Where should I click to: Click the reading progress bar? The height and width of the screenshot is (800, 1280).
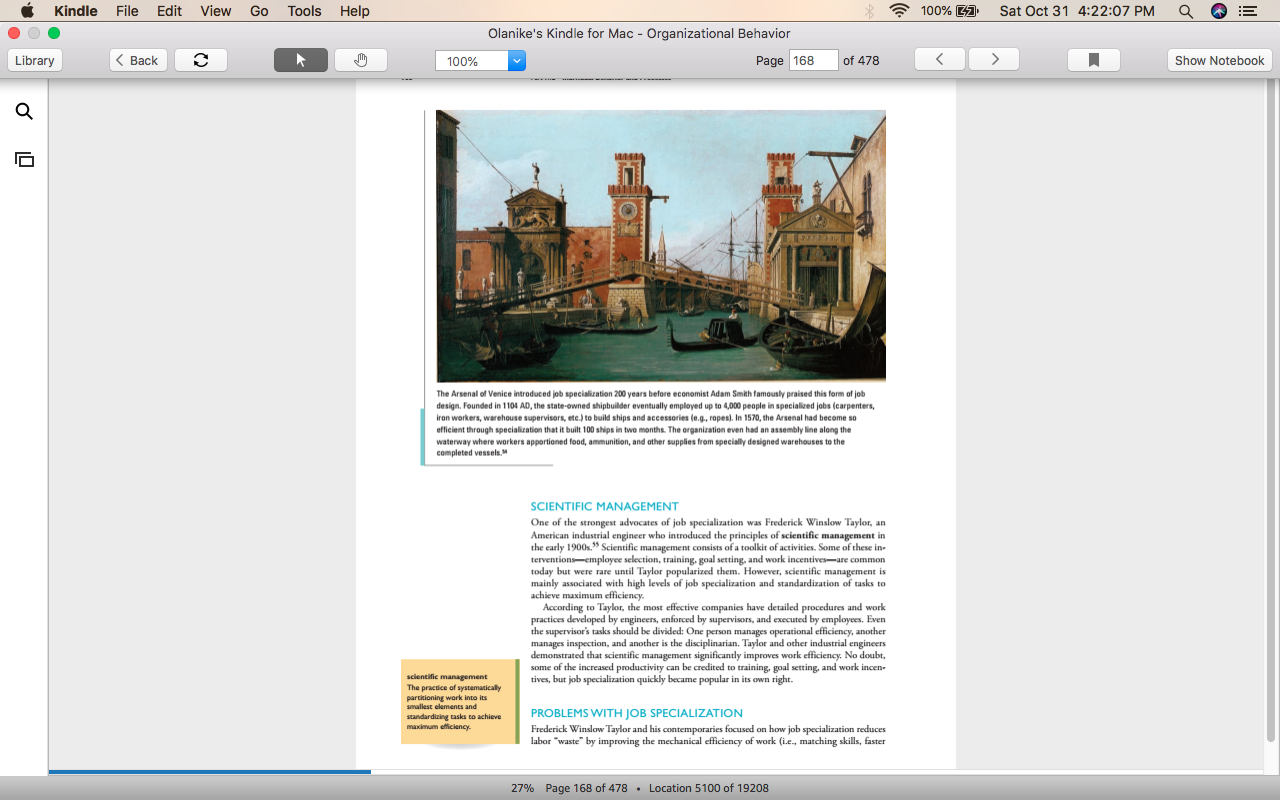(209, 772)
